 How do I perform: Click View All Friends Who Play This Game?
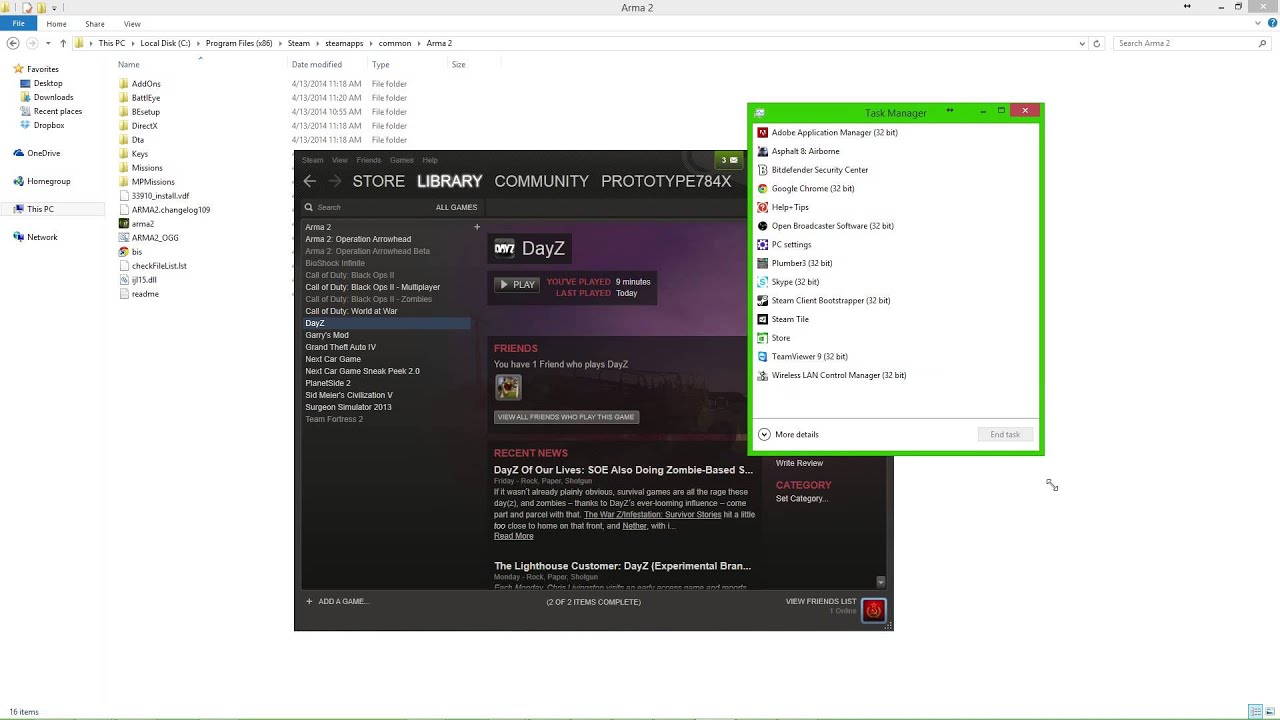click(x=566, y=417)
